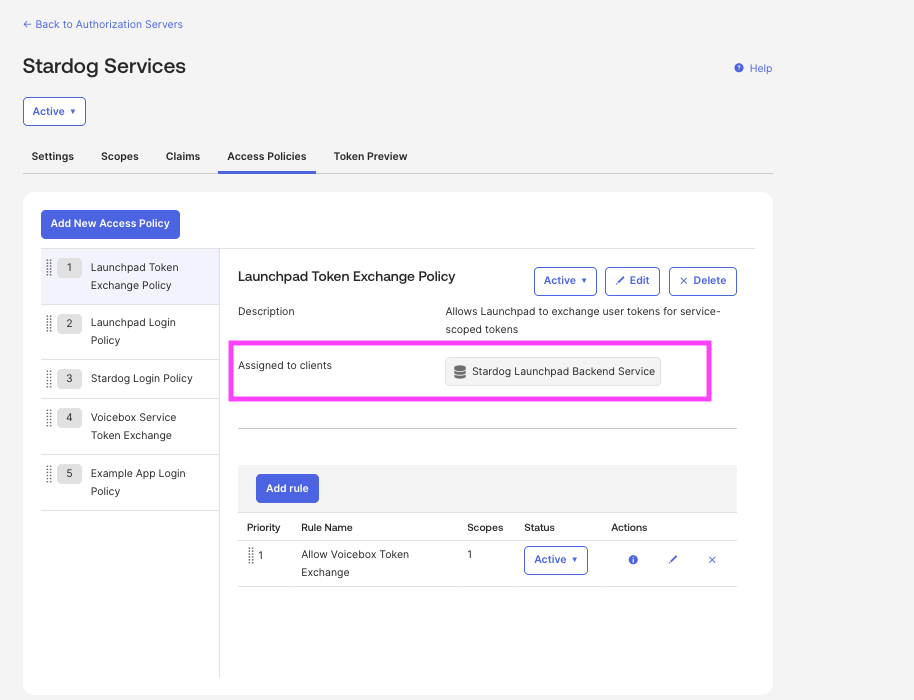Click the Priority column header
Viewport: 914px width, 700px height.
click(x=263, y=527)
